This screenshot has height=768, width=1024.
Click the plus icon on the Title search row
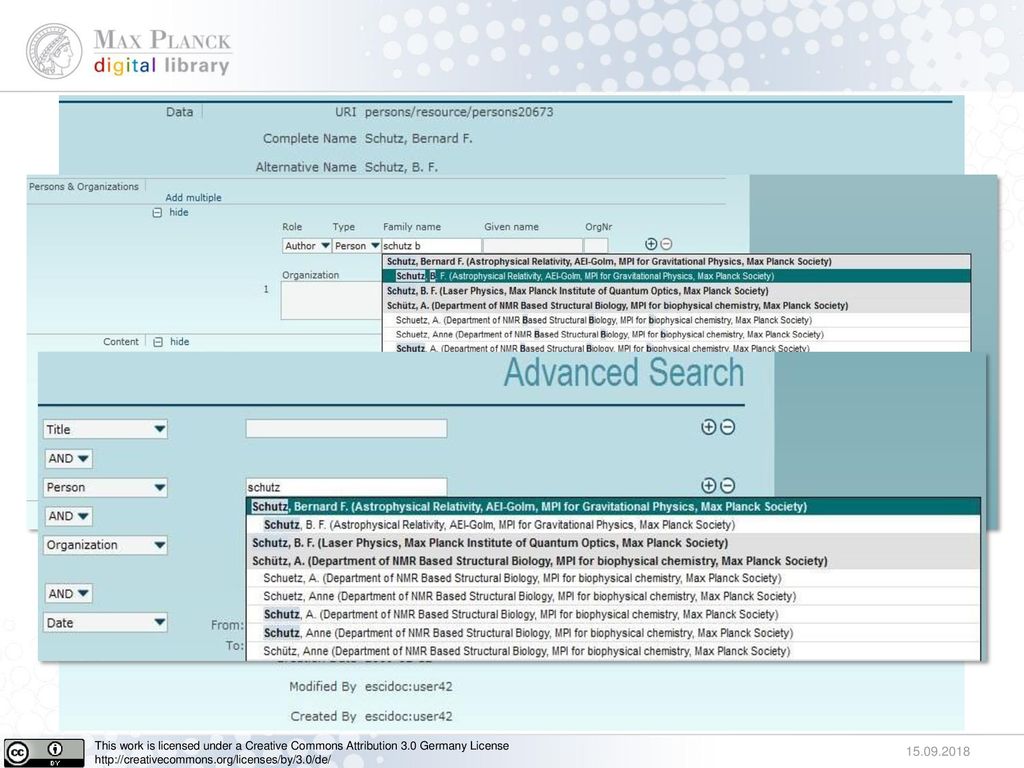click(x=709, y=427)
